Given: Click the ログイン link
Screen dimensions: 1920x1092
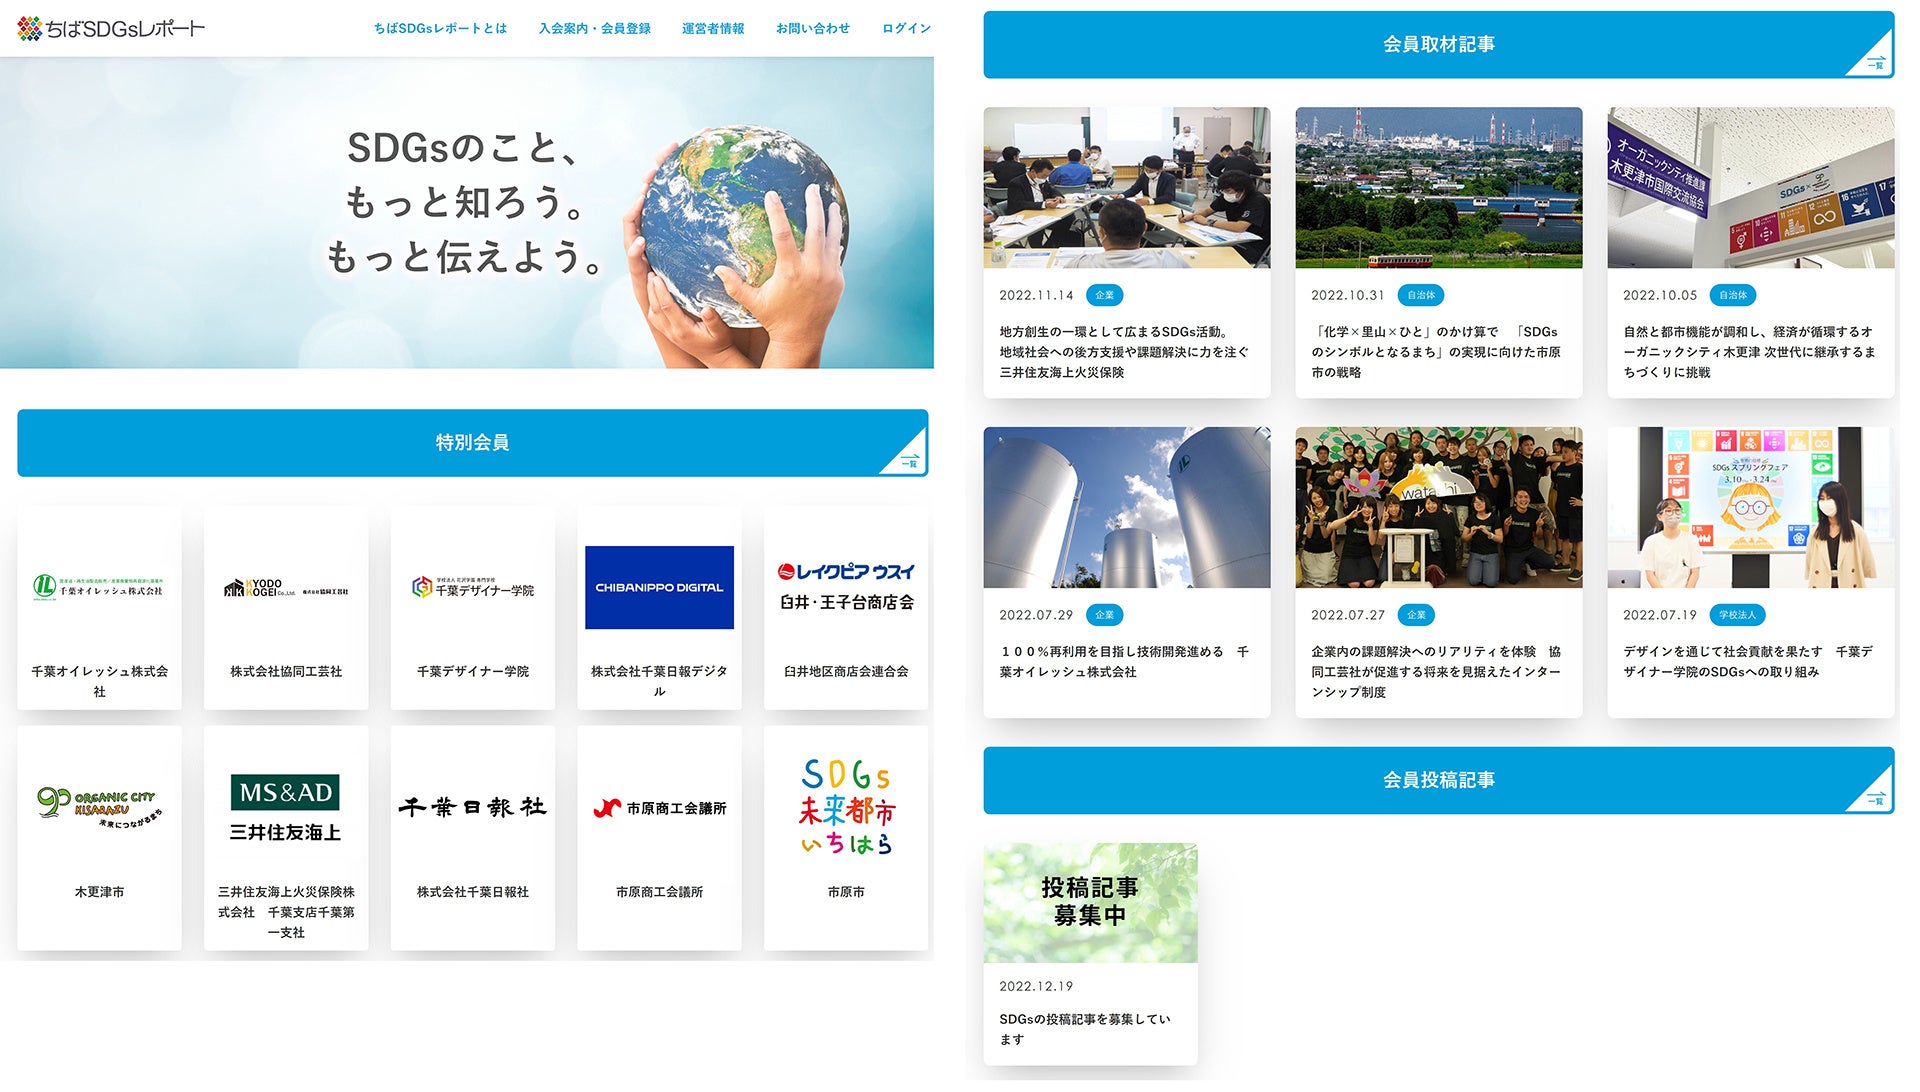Looking at the screenshot, I should click(906, 28).
